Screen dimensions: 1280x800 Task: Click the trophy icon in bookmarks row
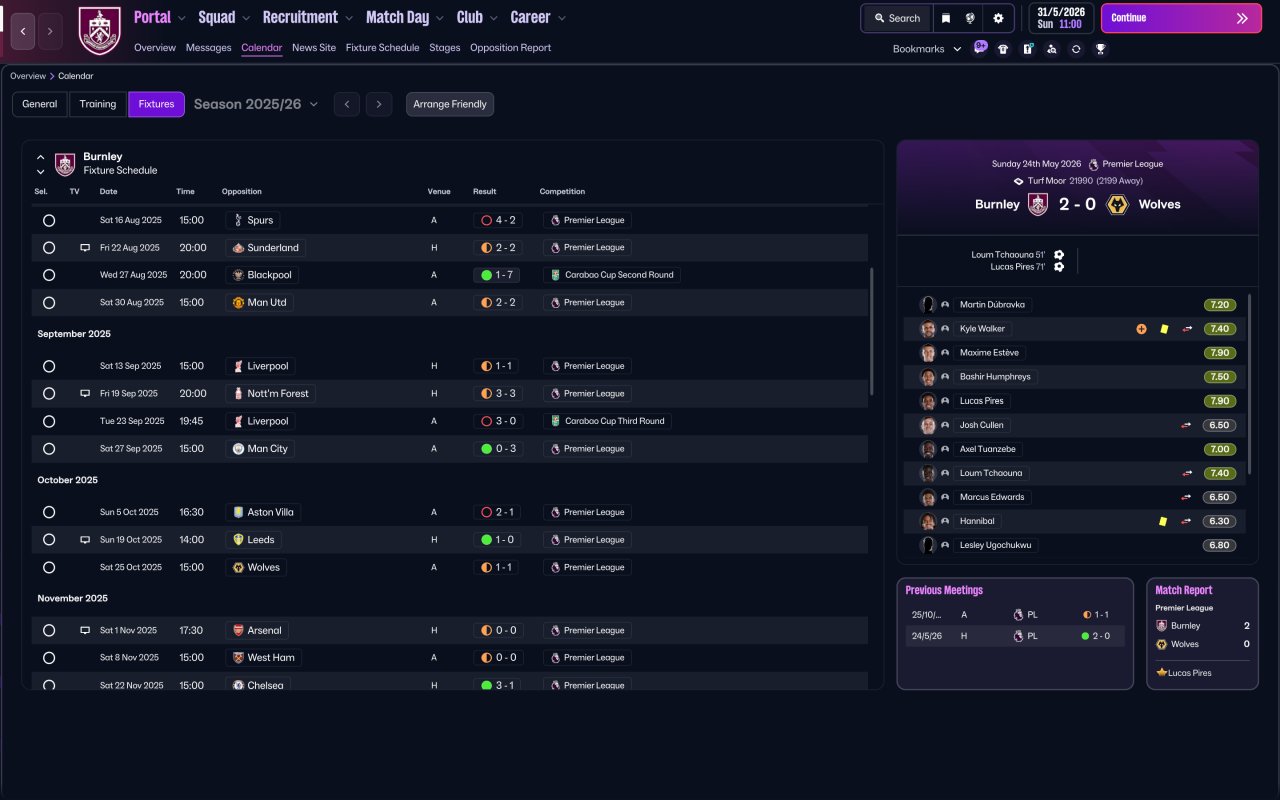[x=1100, y=49]
